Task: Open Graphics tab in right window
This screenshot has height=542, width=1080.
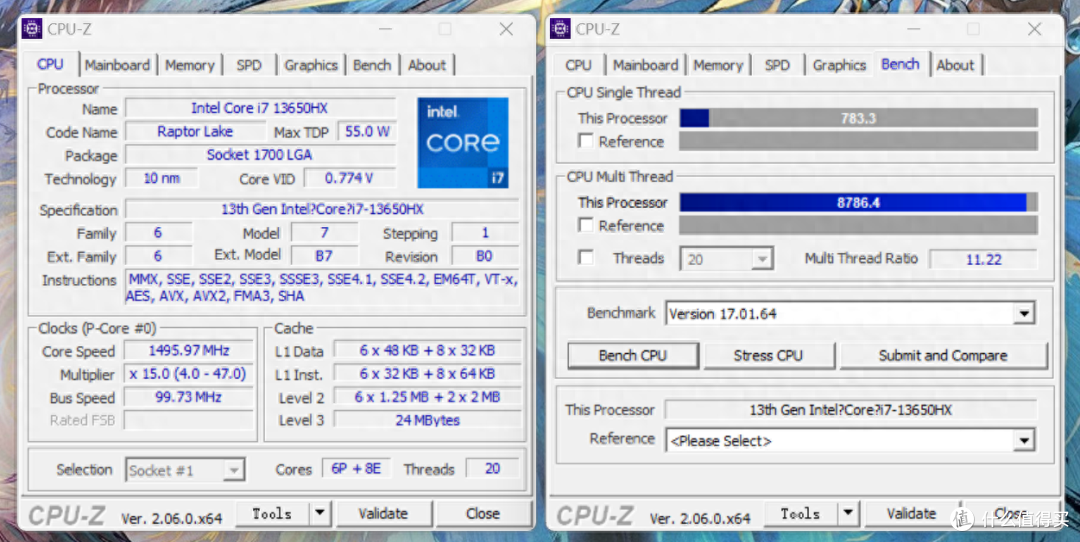Action: tap(839, 65)
